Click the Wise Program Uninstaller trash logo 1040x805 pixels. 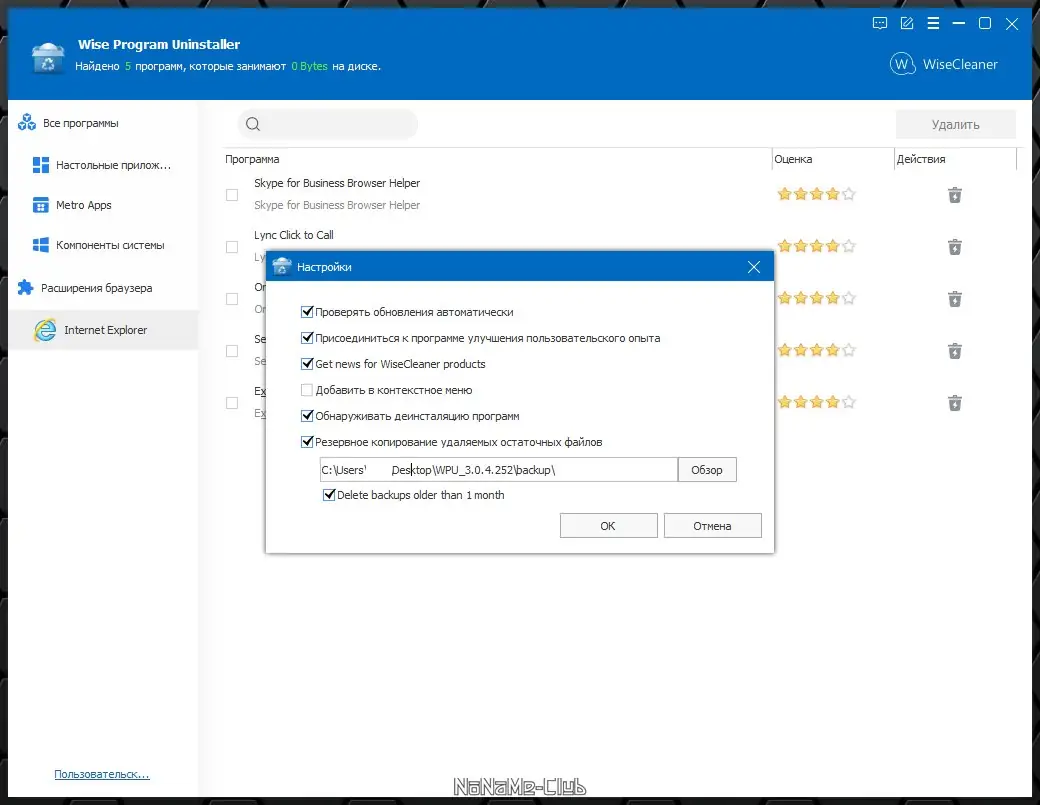pos(48,58)
